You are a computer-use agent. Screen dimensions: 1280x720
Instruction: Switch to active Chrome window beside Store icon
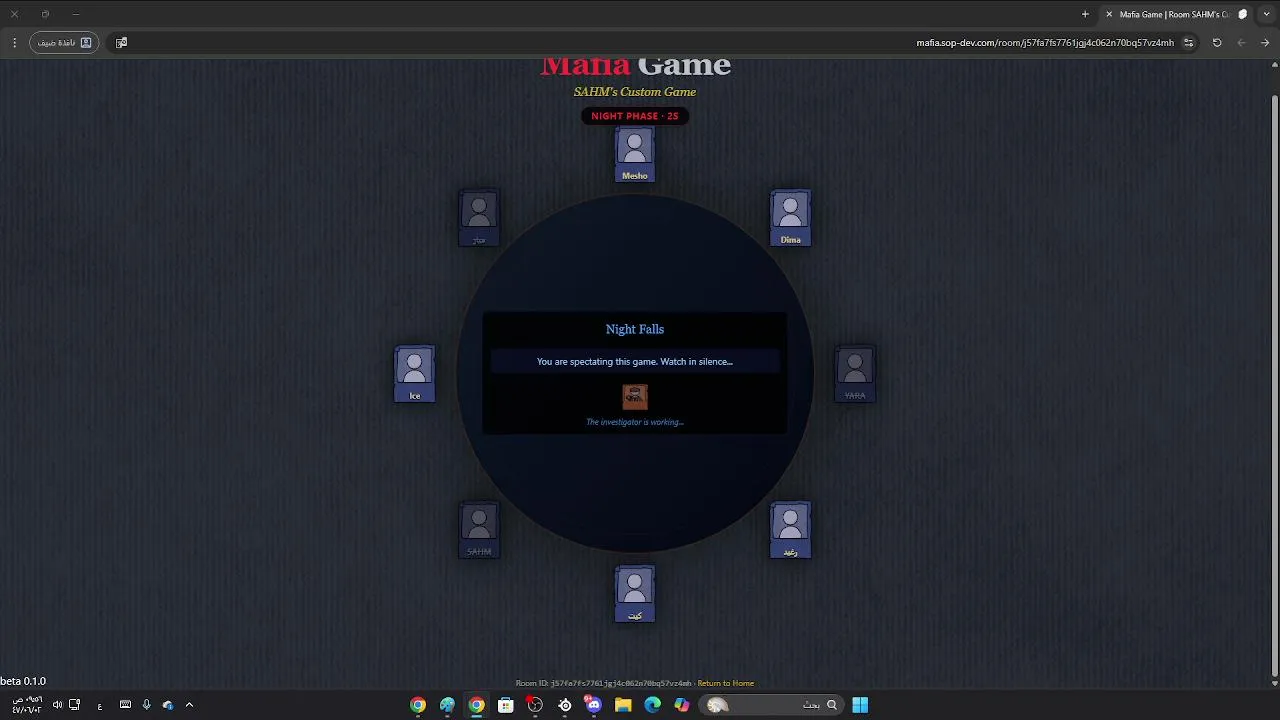pos(477,705)
